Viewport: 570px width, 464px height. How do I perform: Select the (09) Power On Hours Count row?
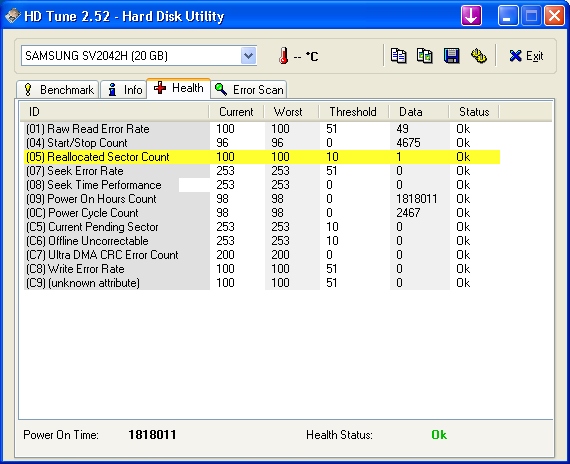262,199
